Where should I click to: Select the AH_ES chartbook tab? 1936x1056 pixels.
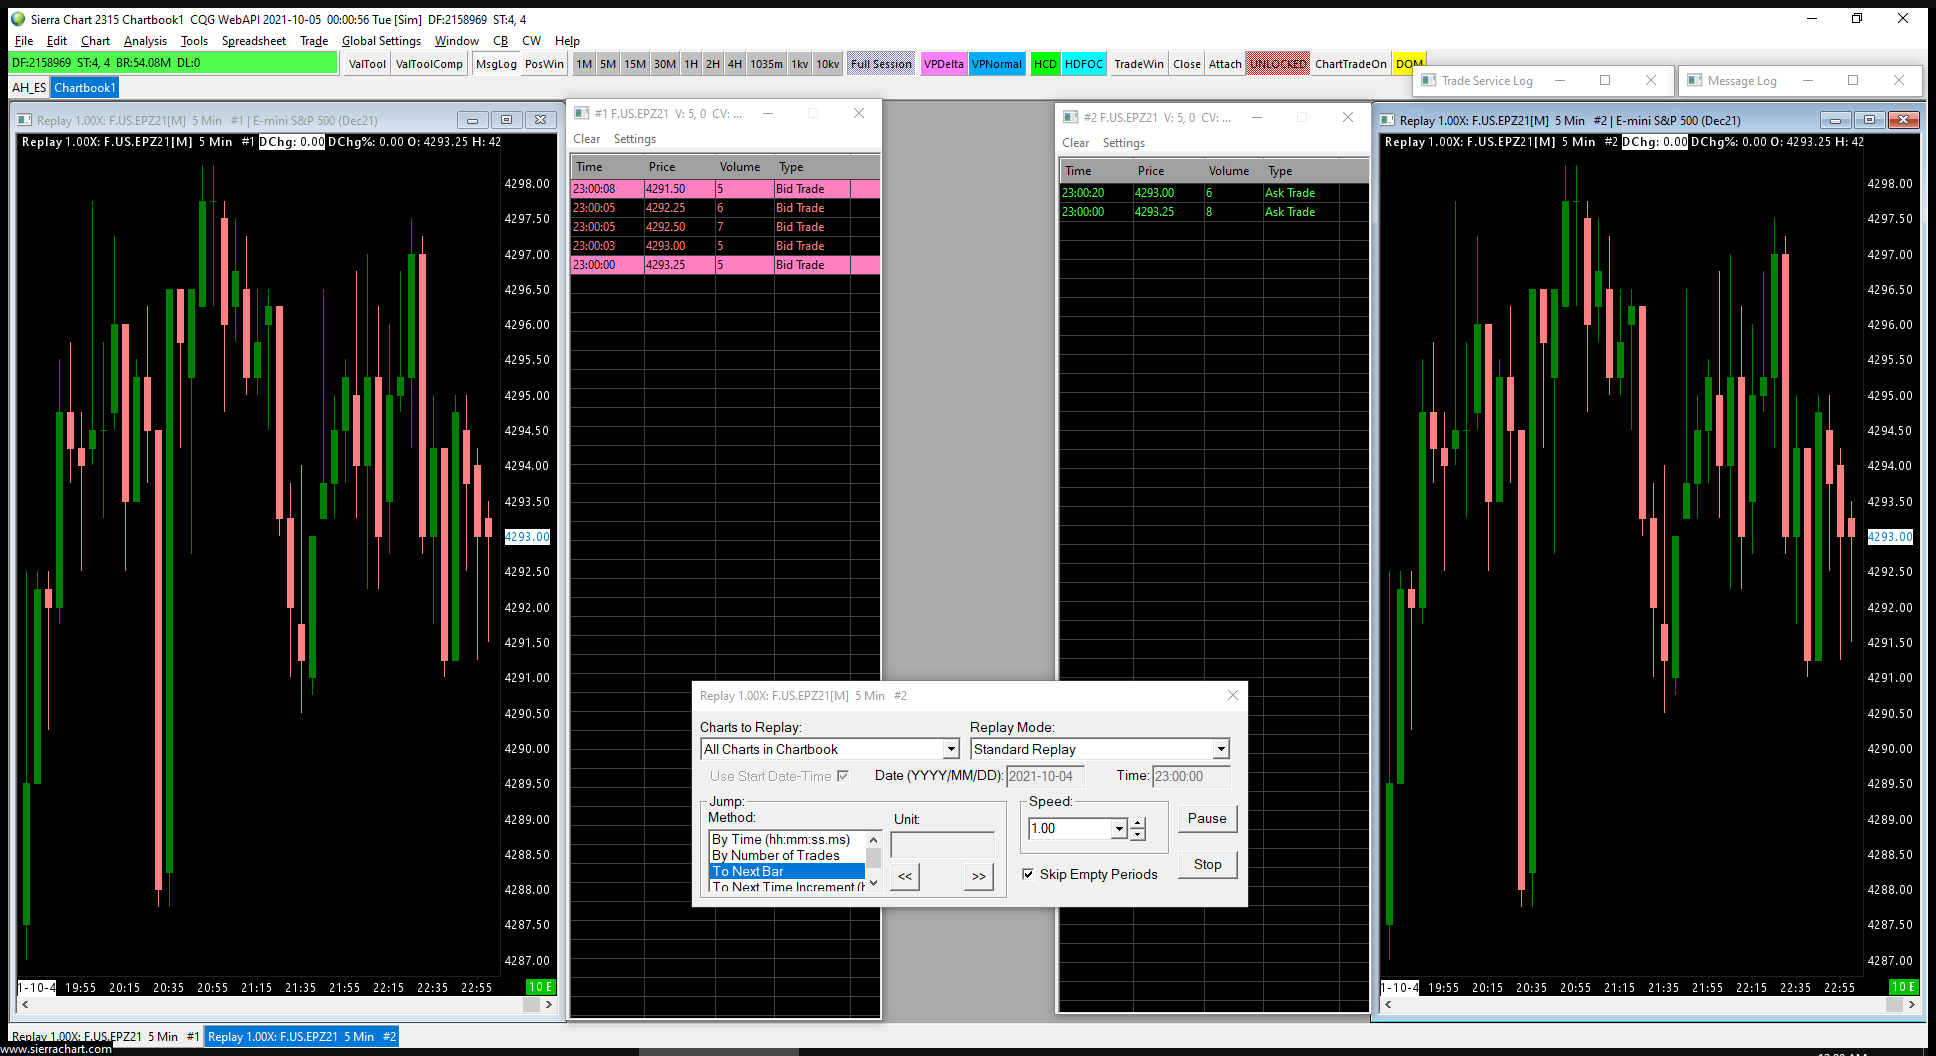tap(29, 88)
